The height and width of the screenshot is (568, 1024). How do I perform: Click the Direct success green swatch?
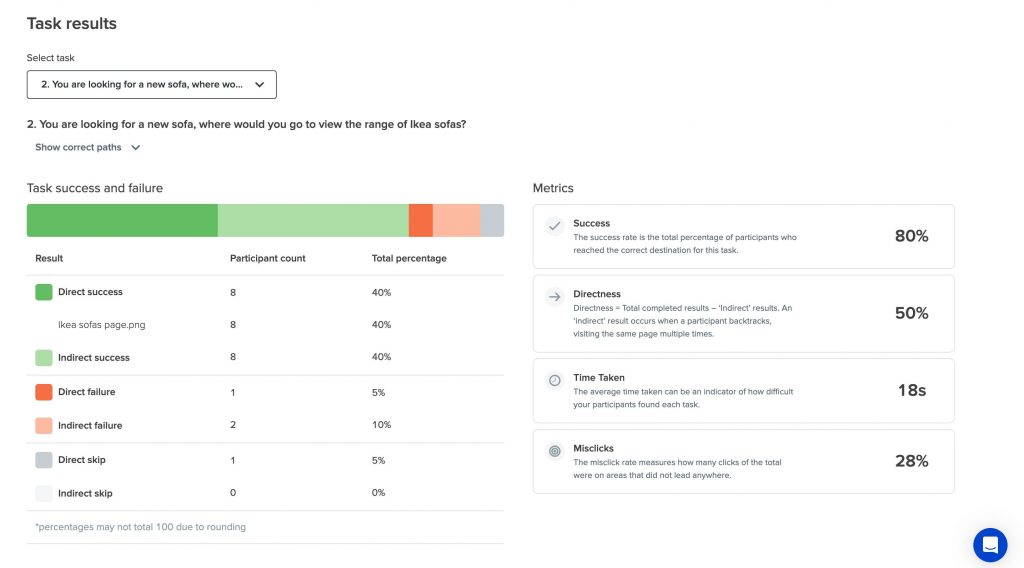[44, 292]
